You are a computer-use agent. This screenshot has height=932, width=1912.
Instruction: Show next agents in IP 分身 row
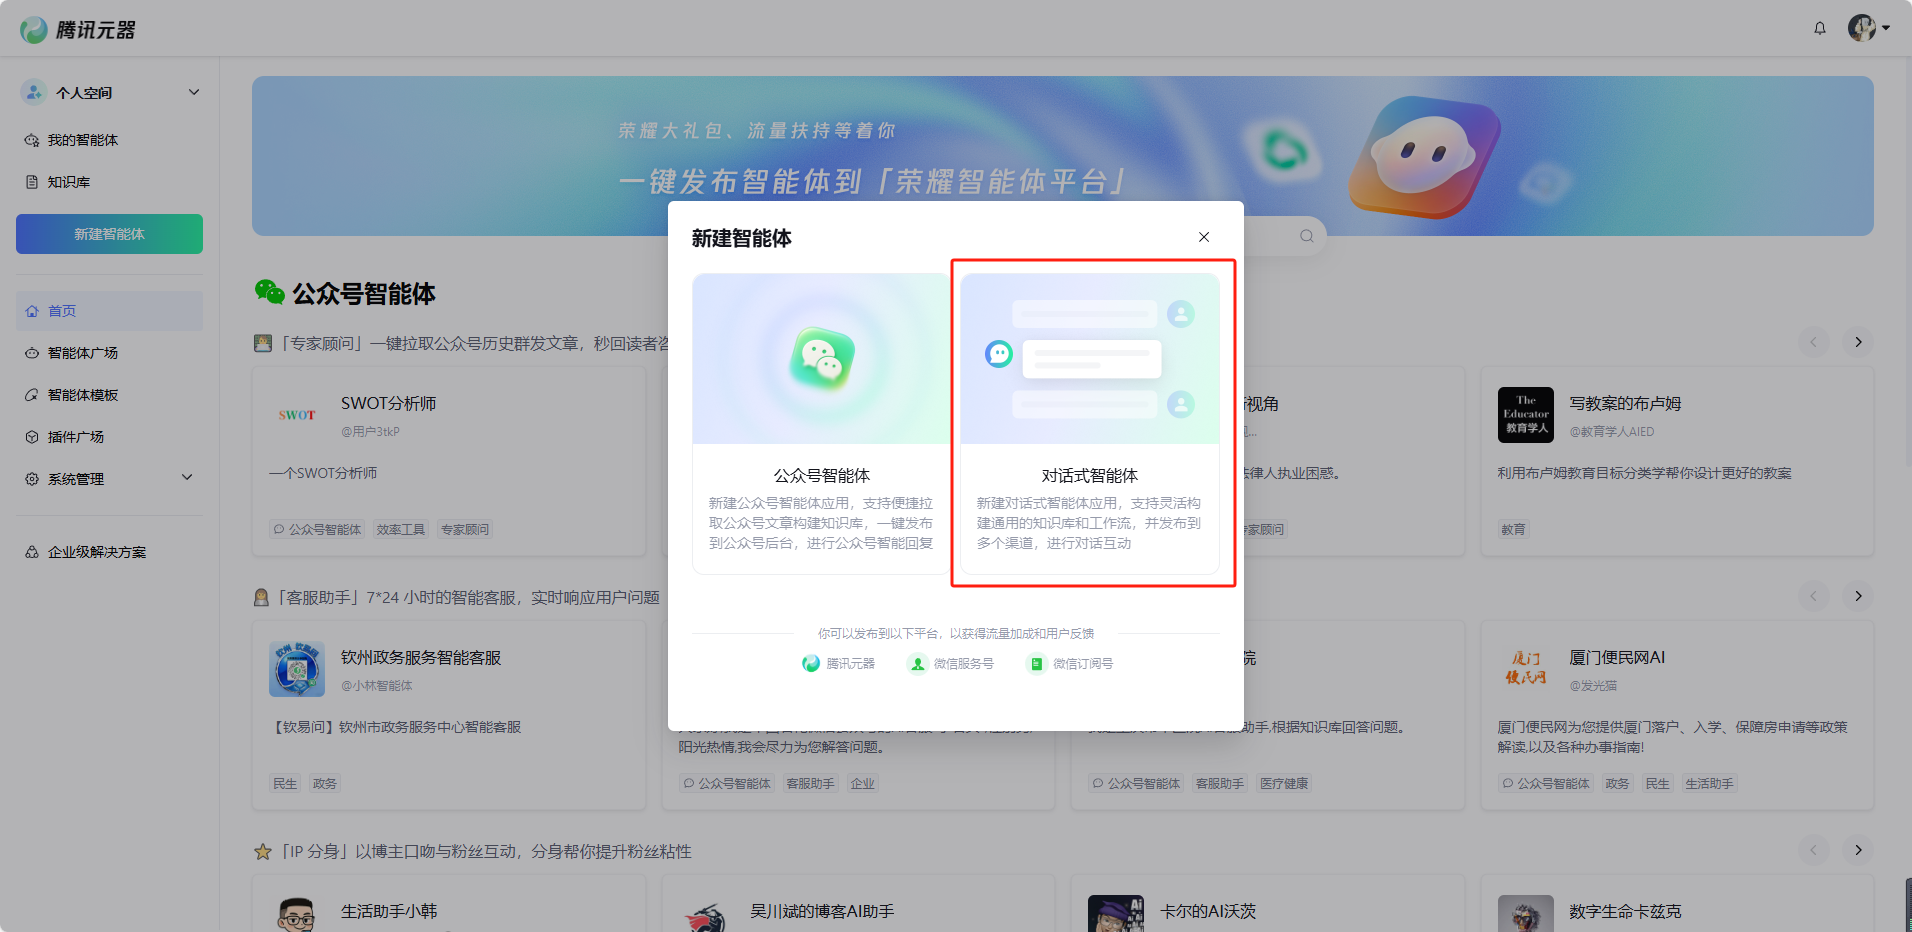1858,850
